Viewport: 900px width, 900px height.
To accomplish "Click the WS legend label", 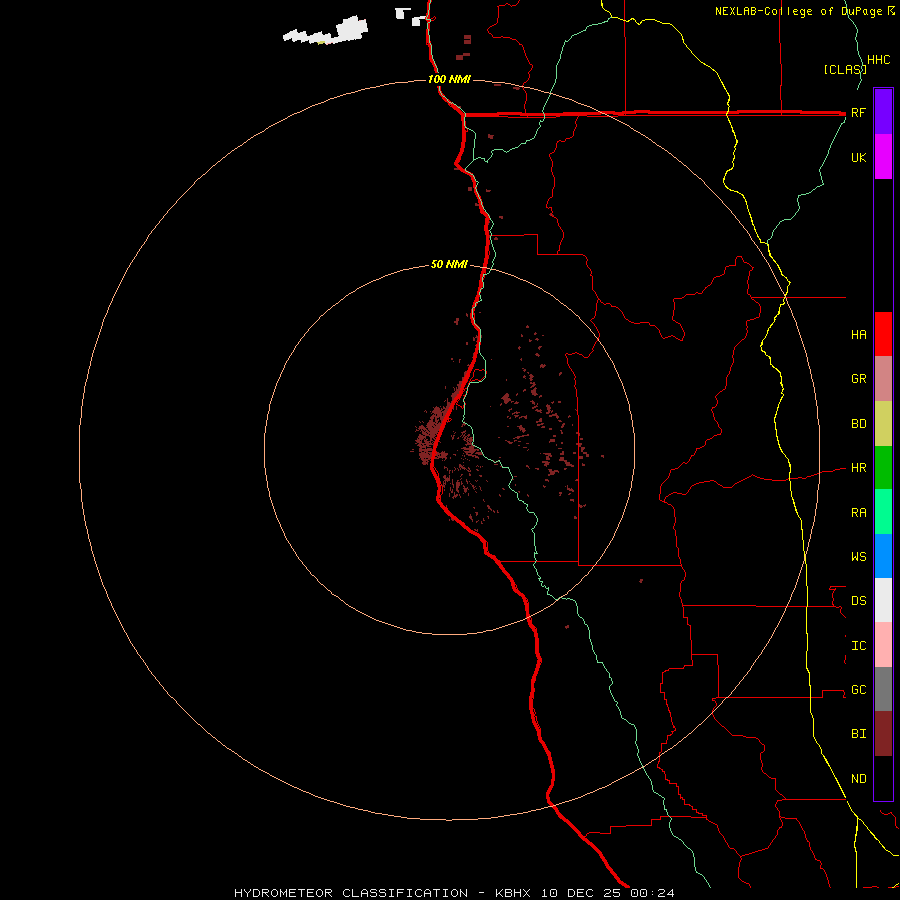I will pyautogui.click(x=858, y=557).
